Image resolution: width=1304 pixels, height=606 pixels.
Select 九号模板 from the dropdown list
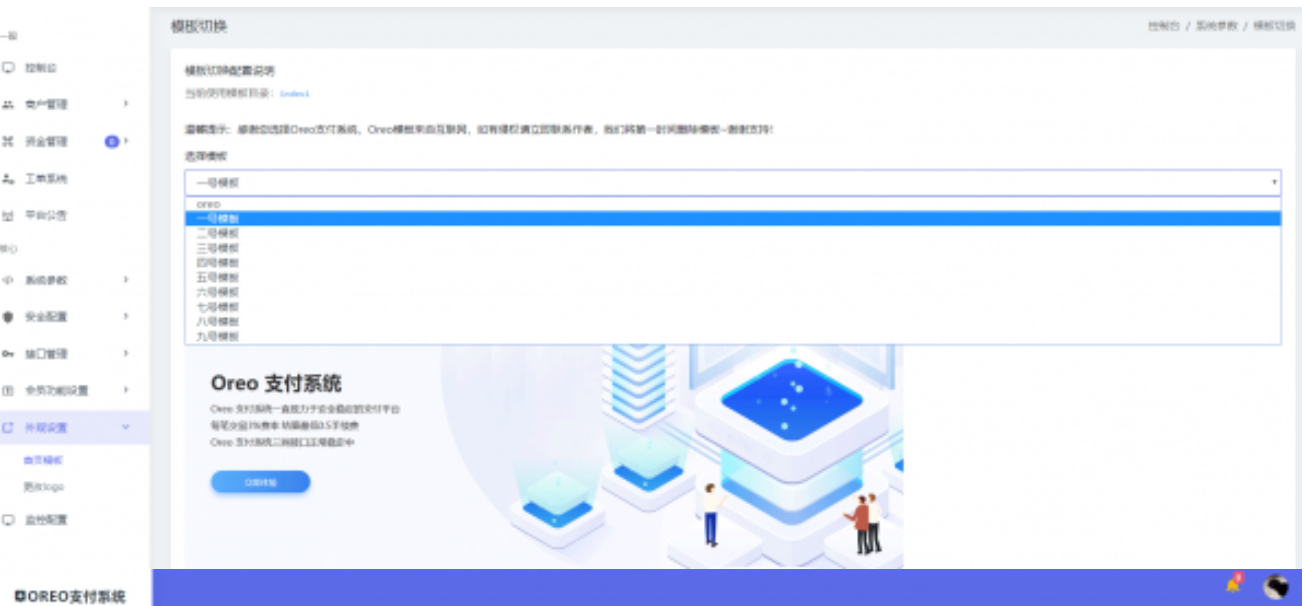tap(733, 337)
